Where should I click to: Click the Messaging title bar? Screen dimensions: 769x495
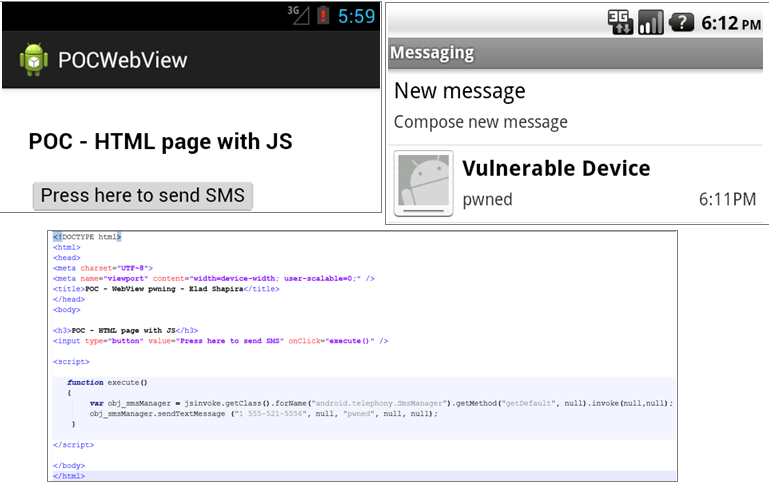(x=575, y=52)
